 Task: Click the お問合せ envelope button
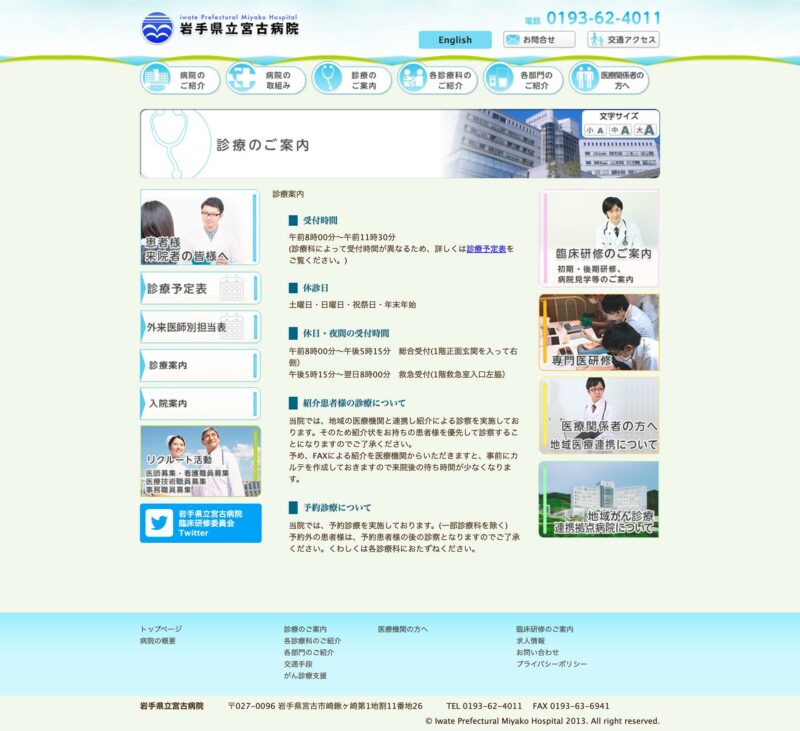tap(539, 40)
